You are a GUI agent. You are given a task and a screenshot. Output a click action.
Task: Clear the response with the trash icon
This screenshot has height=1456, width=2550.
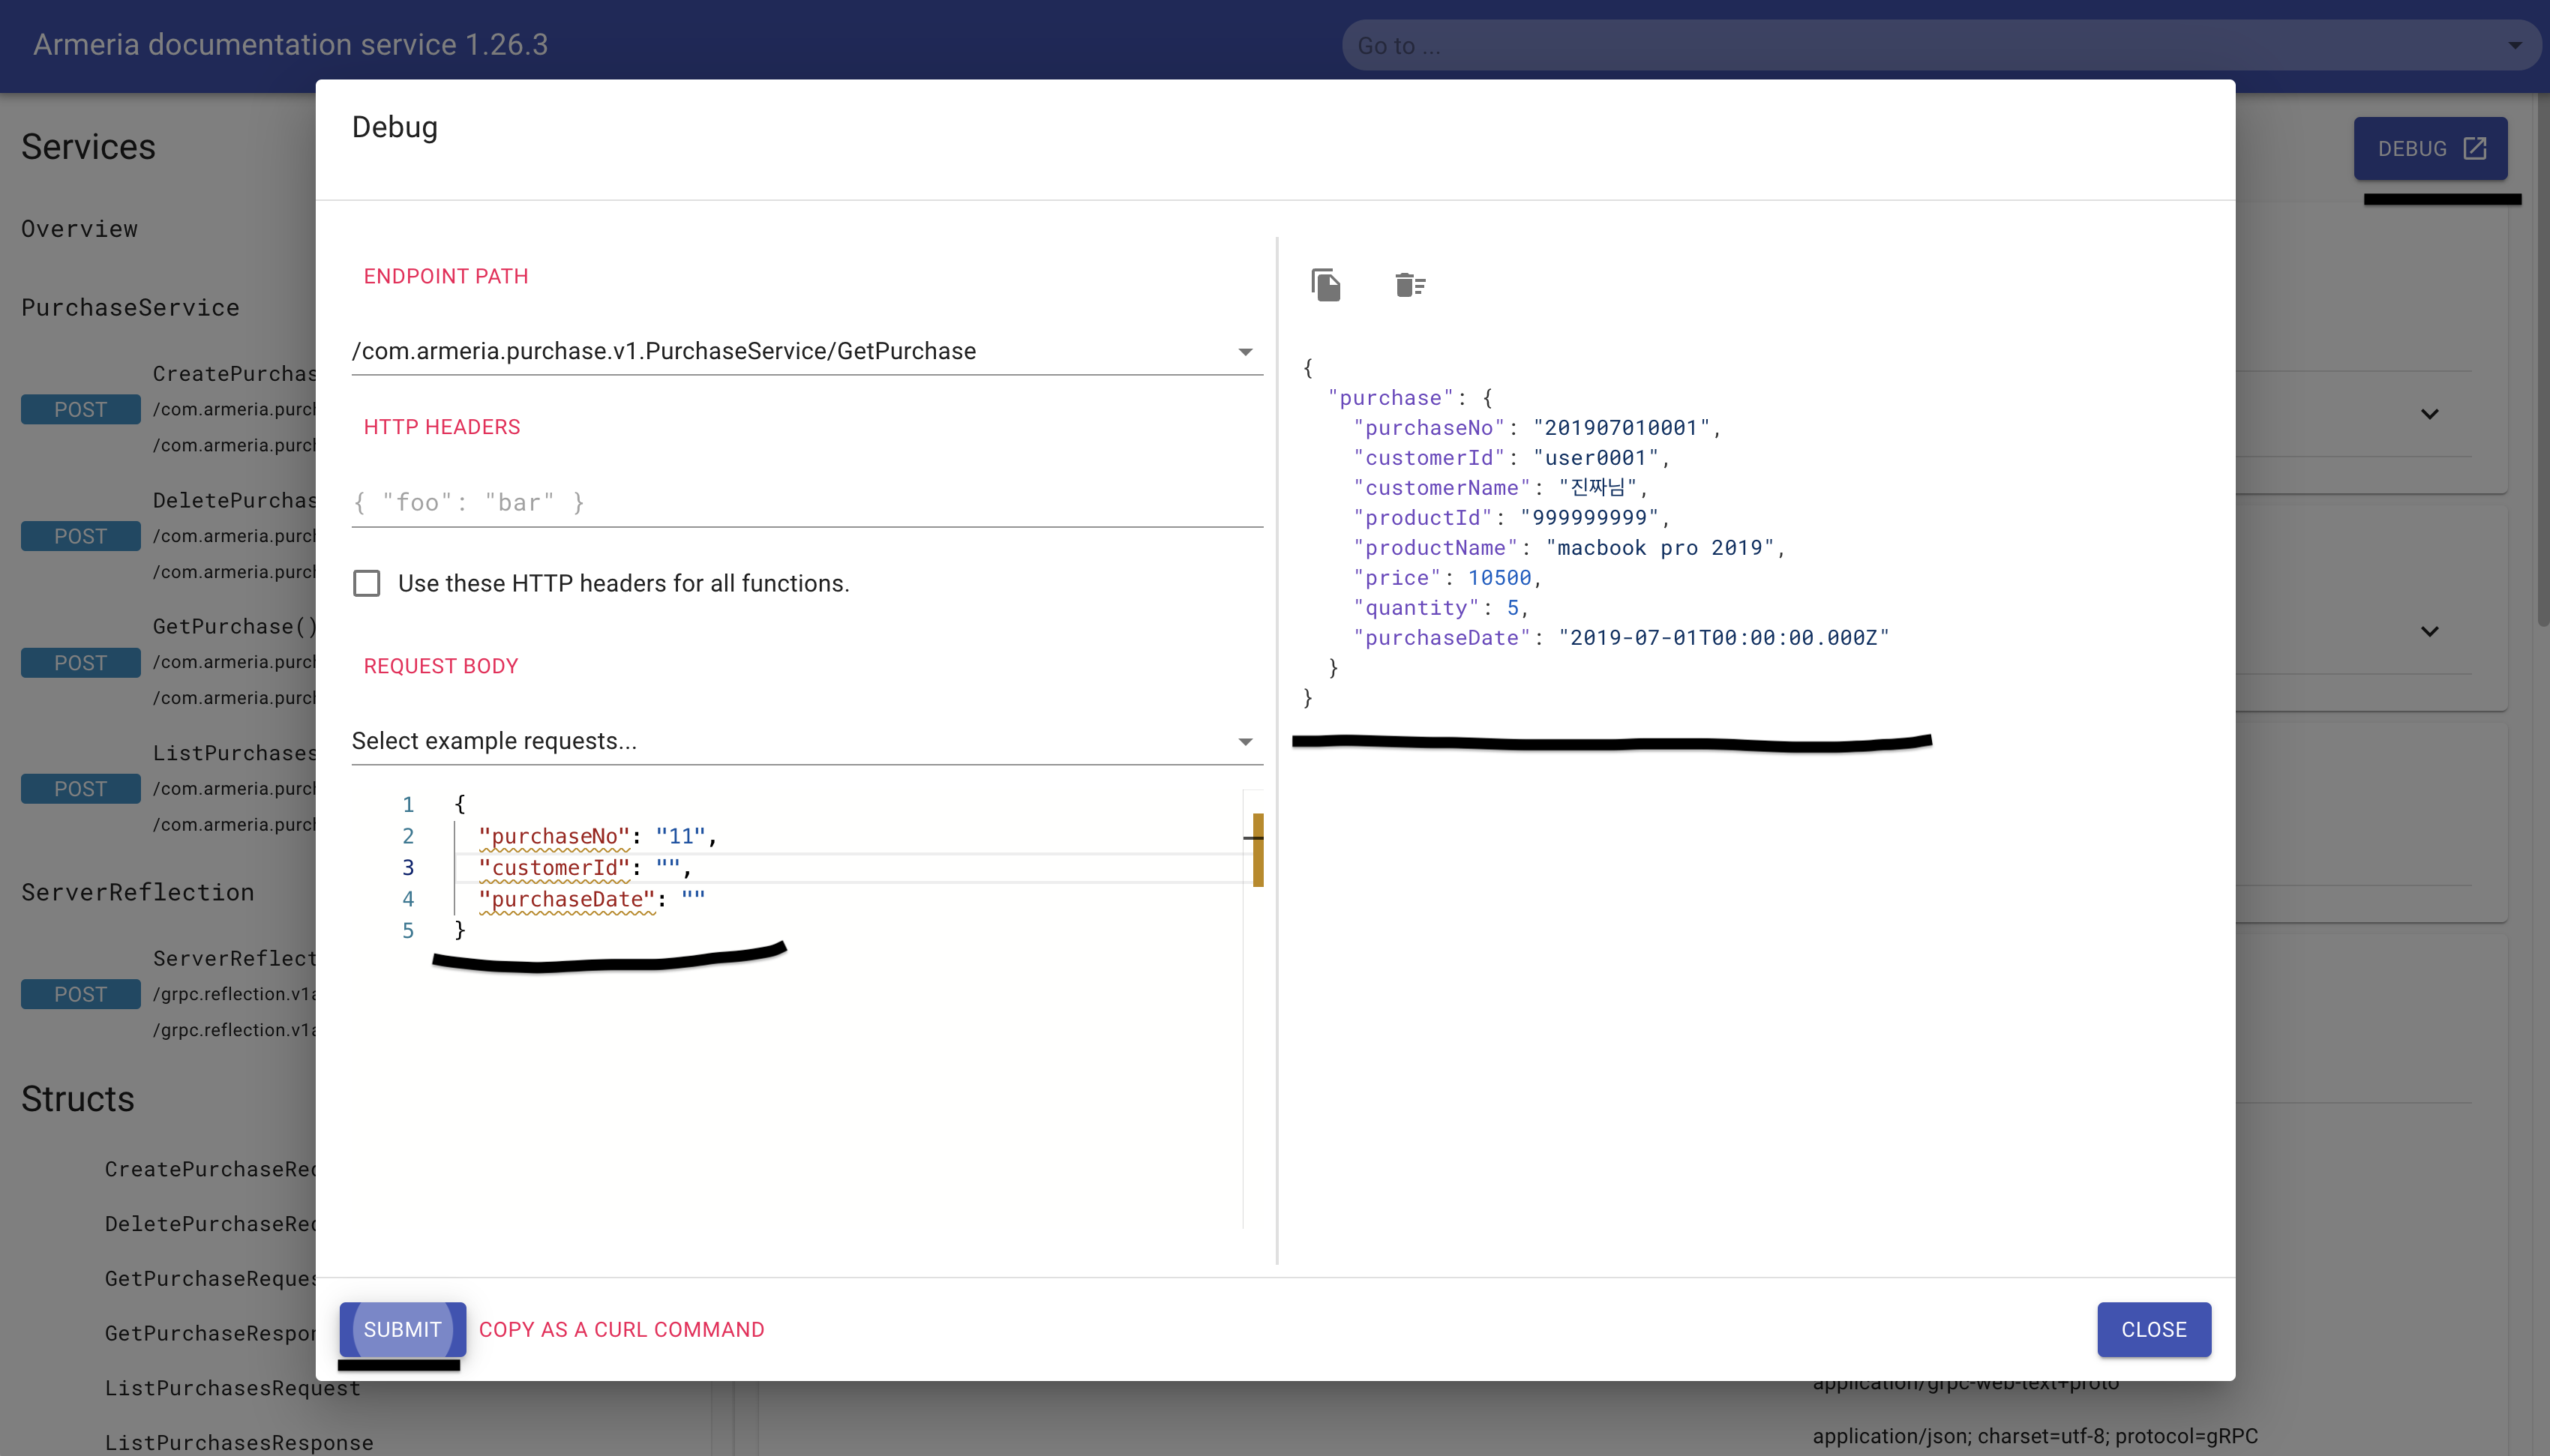1410,285
